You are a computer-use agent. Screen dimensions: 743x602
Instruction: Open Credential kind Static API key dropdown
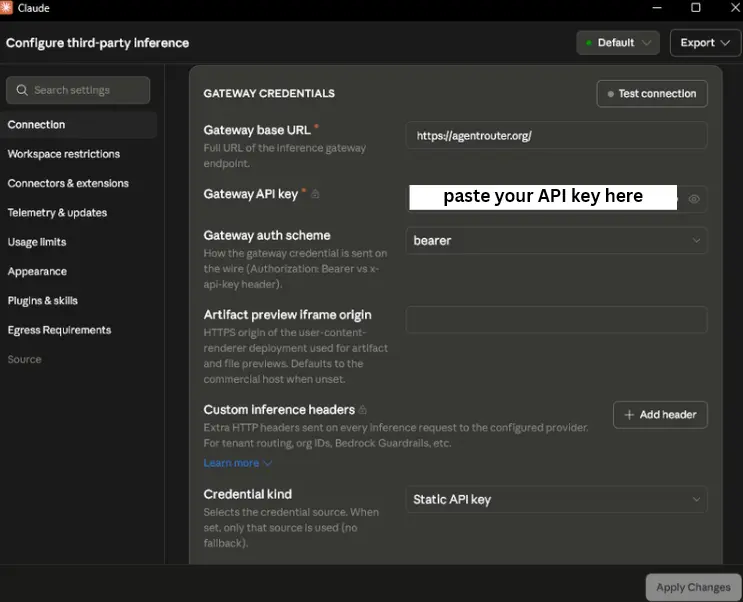click(556, 500)
